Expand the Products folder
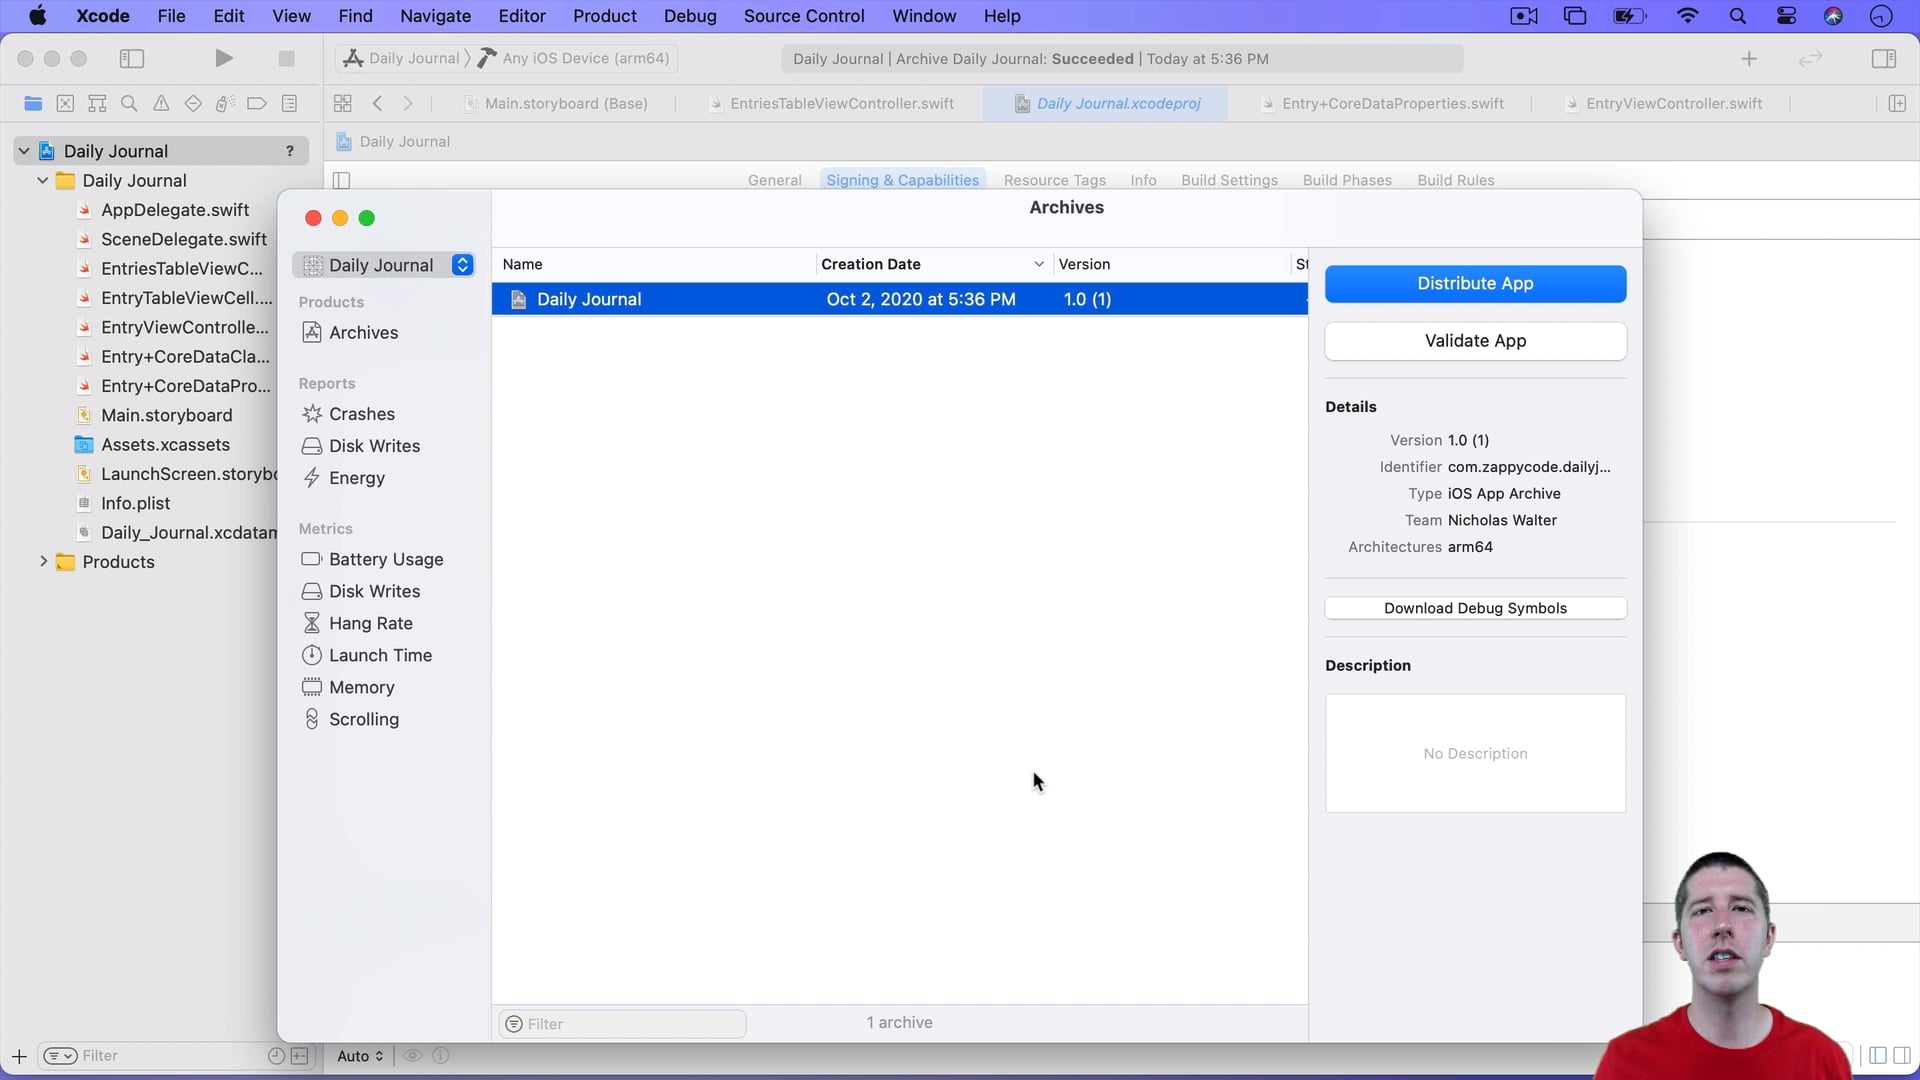The width and height of the screenshot is (1920, 1080). pos(43,562)
